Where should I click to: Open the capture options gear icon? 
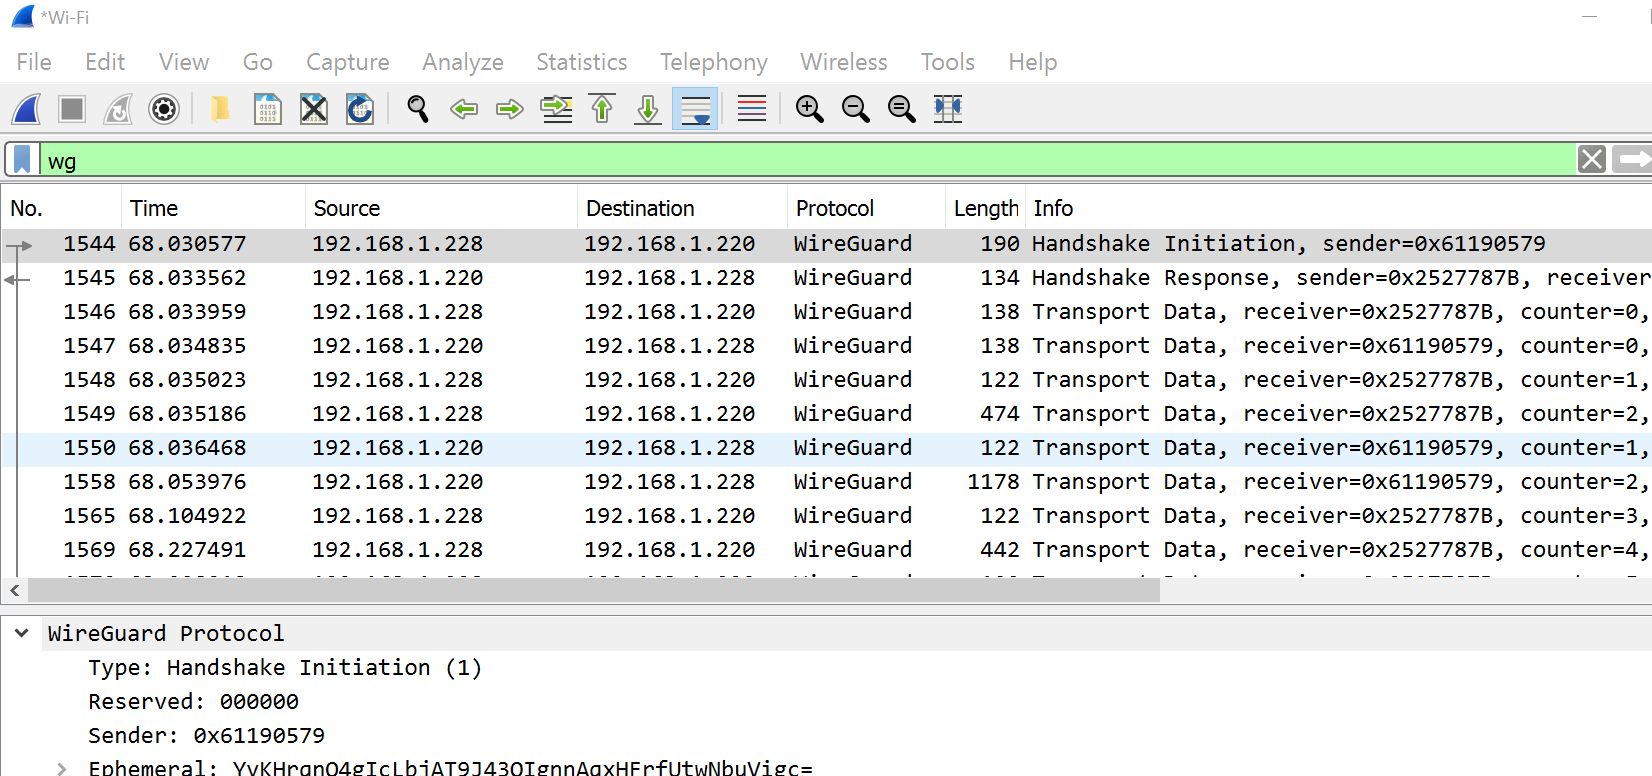click(164, 109)
